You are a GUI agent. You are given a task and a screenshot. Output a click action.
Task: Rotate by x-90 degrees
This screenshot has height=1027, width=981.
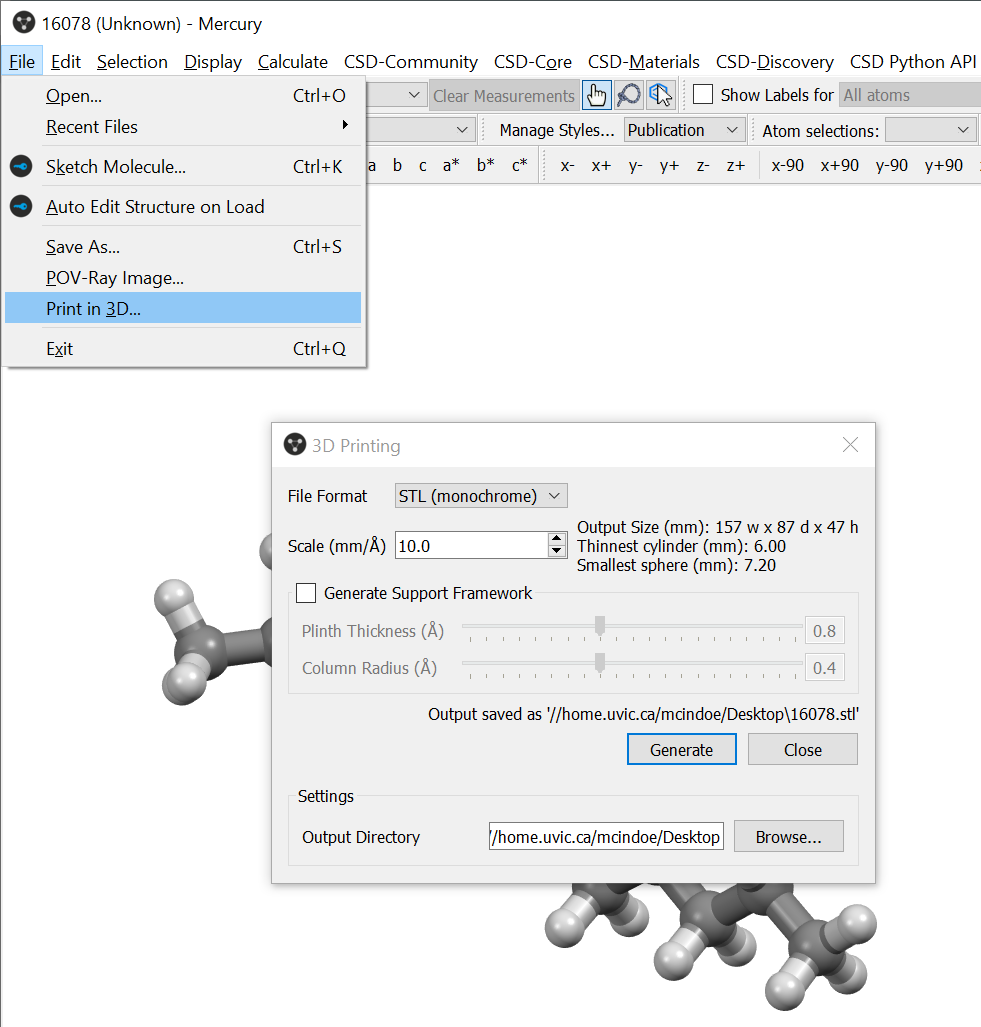pos(787,165)
